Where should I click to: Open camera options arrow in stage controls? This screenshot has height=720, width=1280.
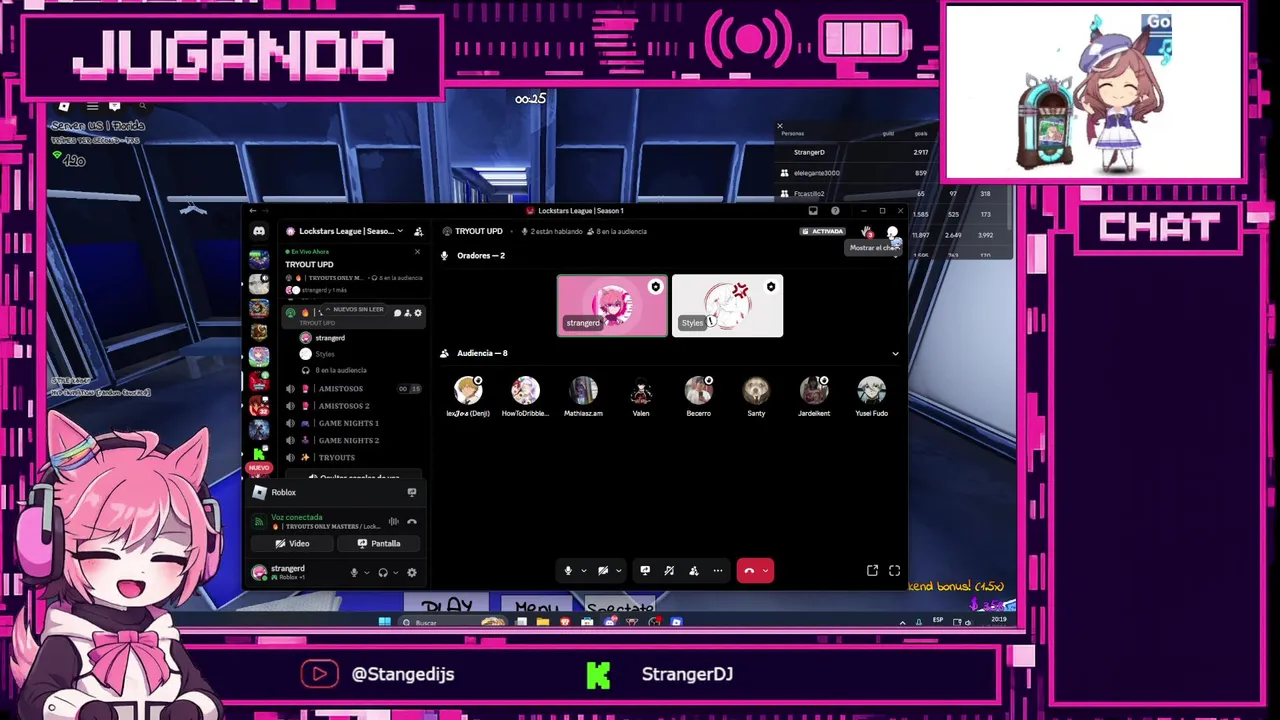pos(619,571)
